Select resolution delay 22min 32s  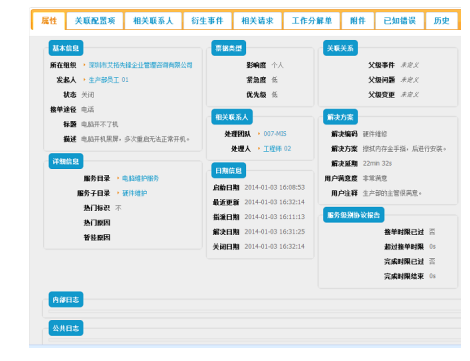coord(377,163)
